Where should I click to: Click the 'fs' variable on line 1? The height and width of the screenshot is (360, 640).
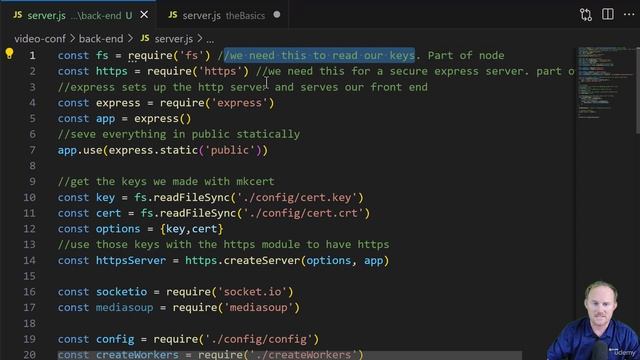click(102, 56)
